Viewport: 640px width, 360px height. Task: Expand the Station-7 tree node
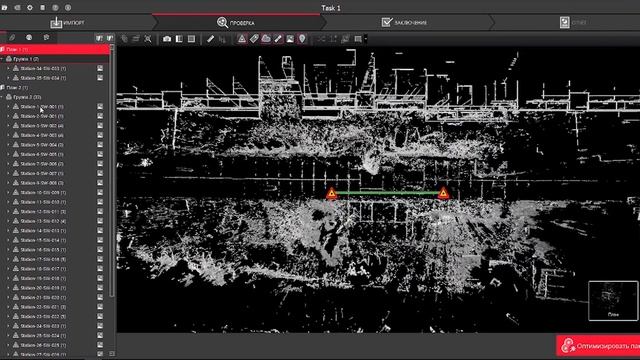(x=8, y=164)
